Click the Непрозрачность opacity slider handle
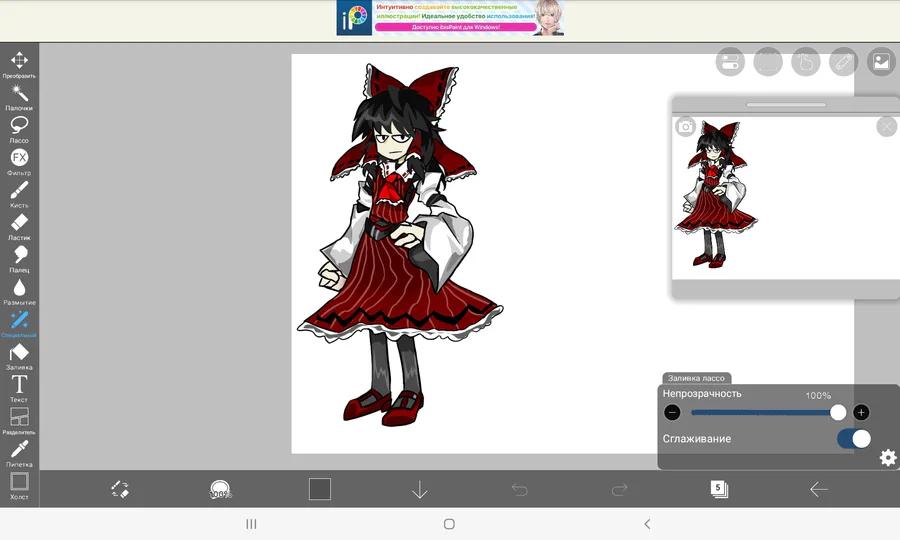900x540 pixels. [x=838, y=412]
